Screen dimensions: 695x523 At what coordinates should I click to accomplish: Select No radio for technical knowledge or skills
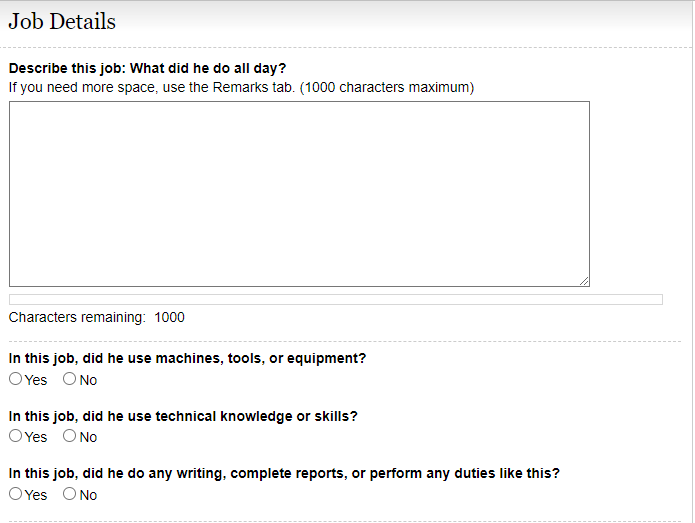click(x=69, y=436)
